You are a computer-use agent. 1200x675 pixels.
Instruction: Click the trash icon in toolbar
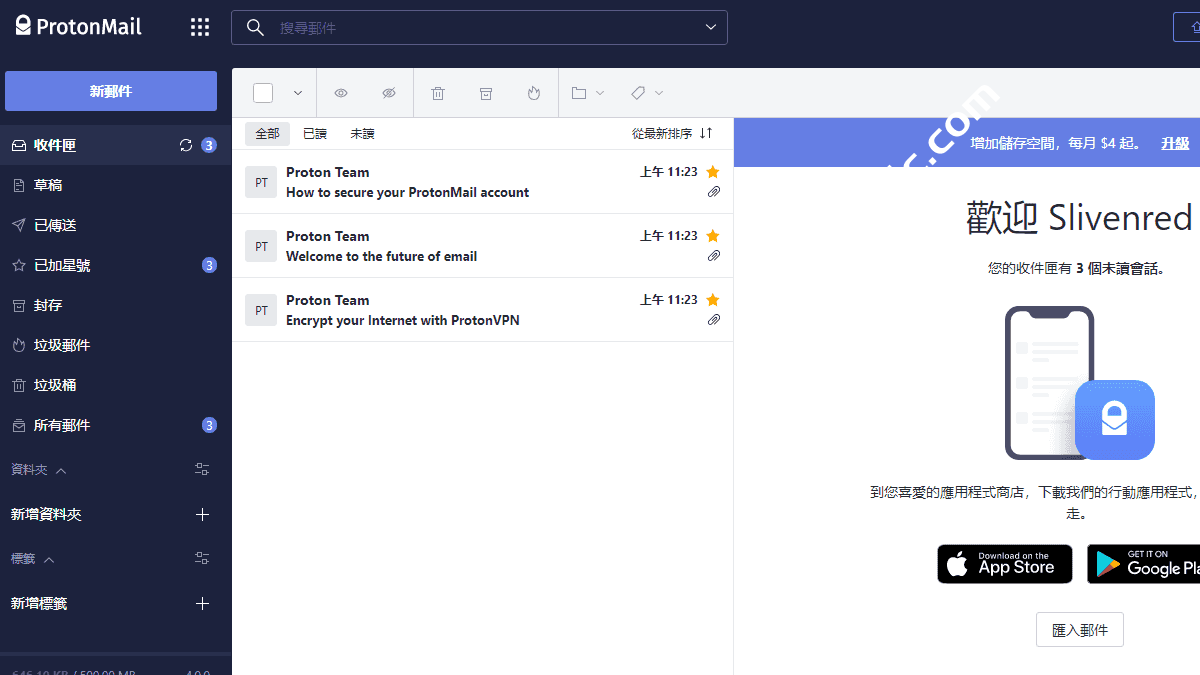click(438, 93)
